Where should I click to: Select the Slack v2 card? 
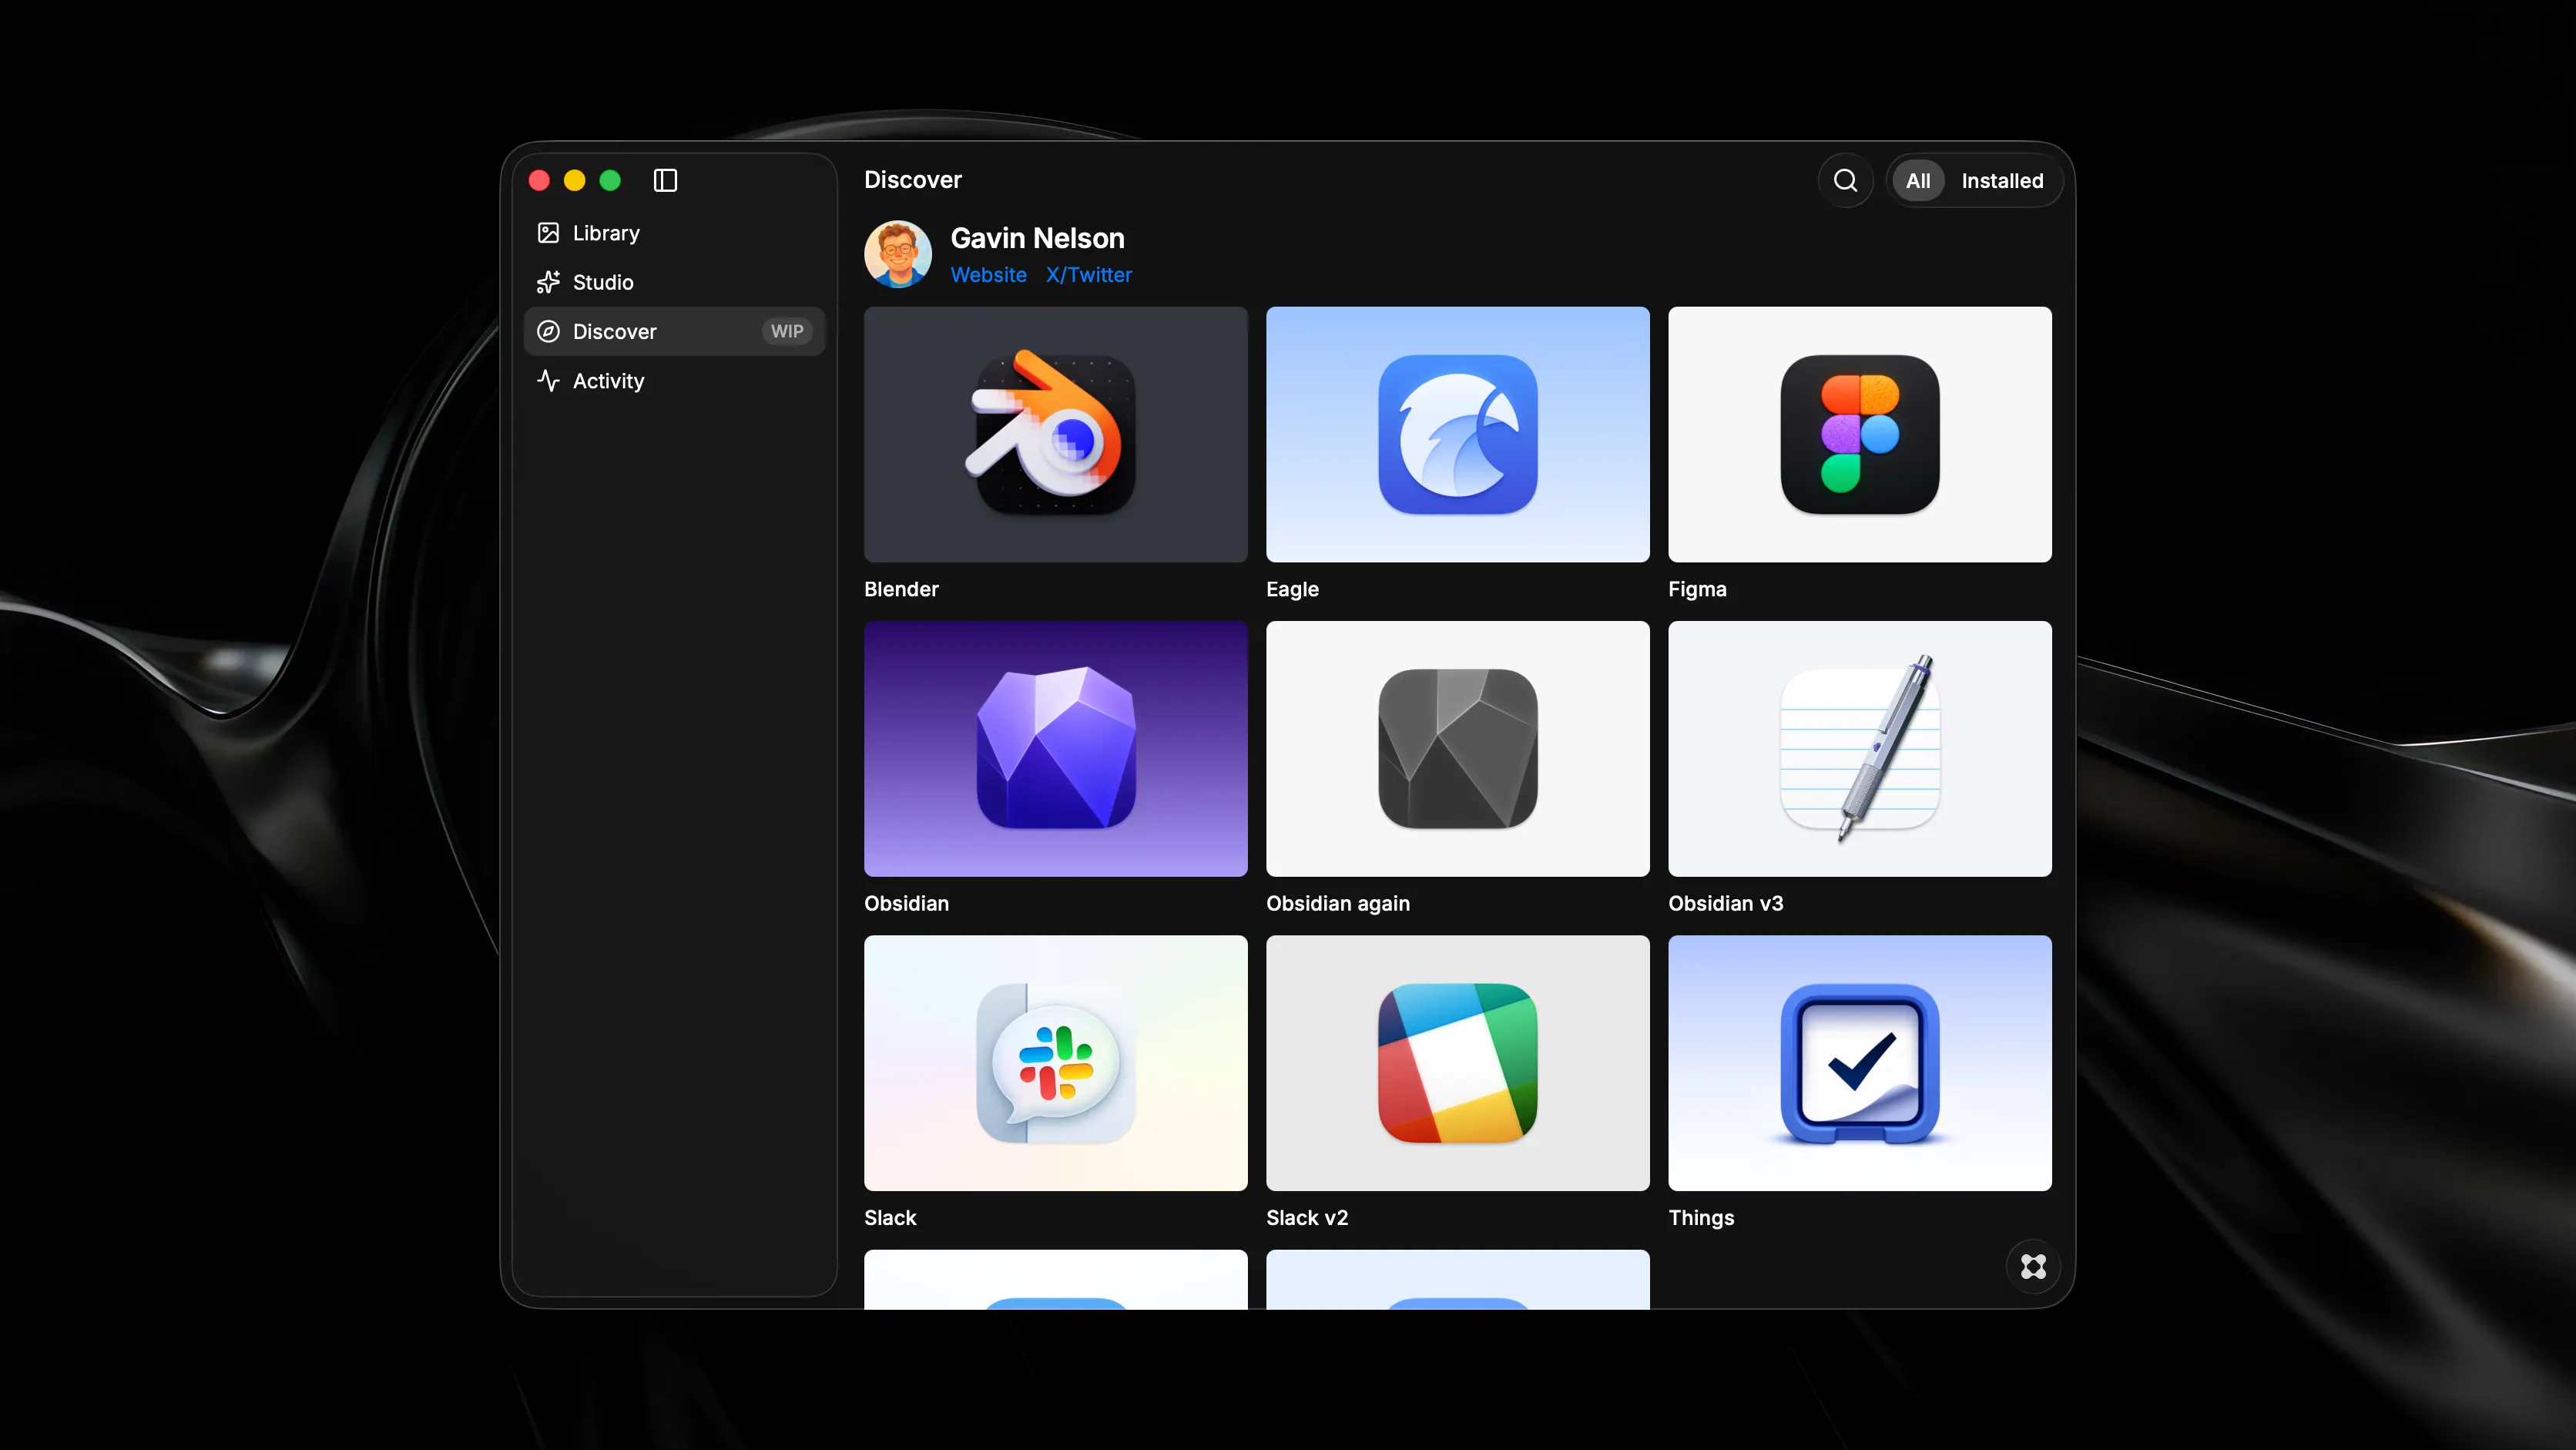click(x=1457, y=1063)
